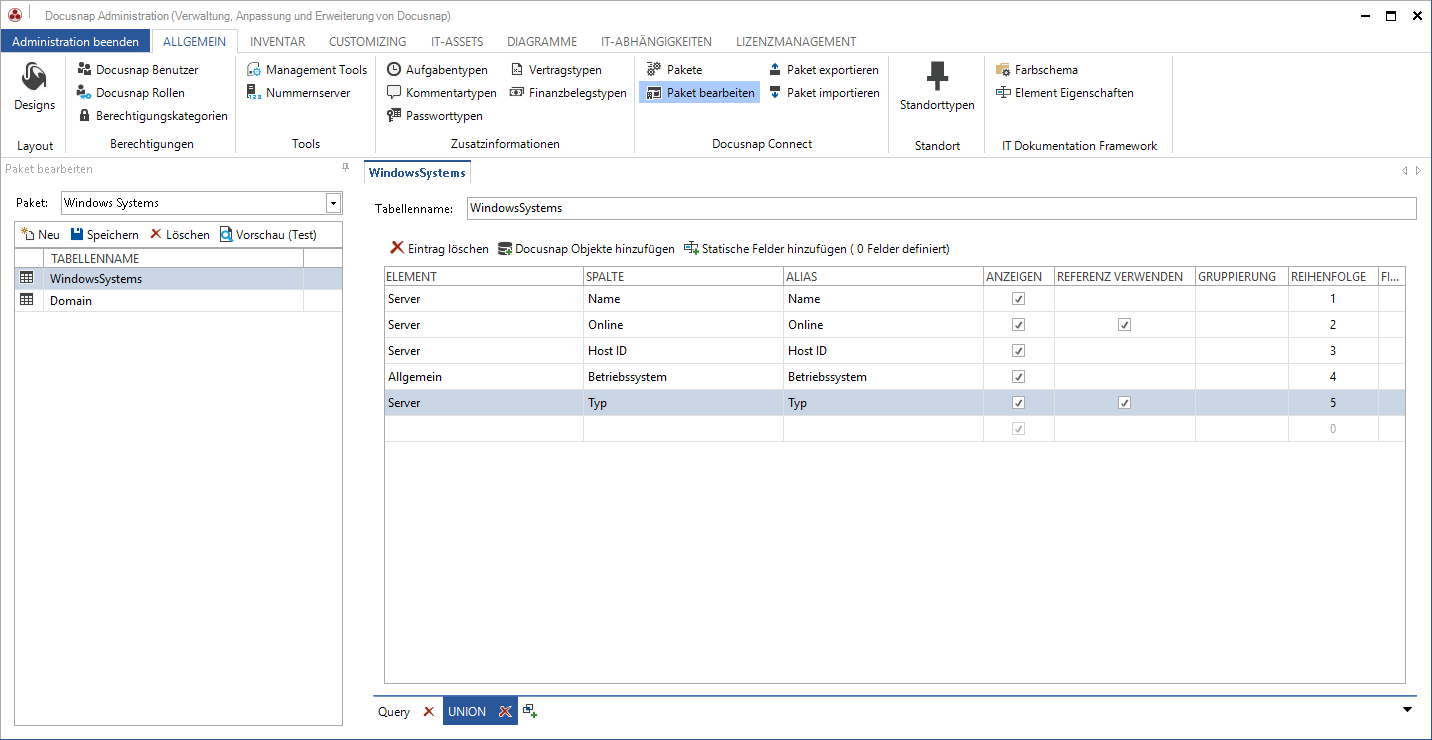Click Administration beenden
The height and width of the screenshot is (740, 1432).
(x=76, y=42)
